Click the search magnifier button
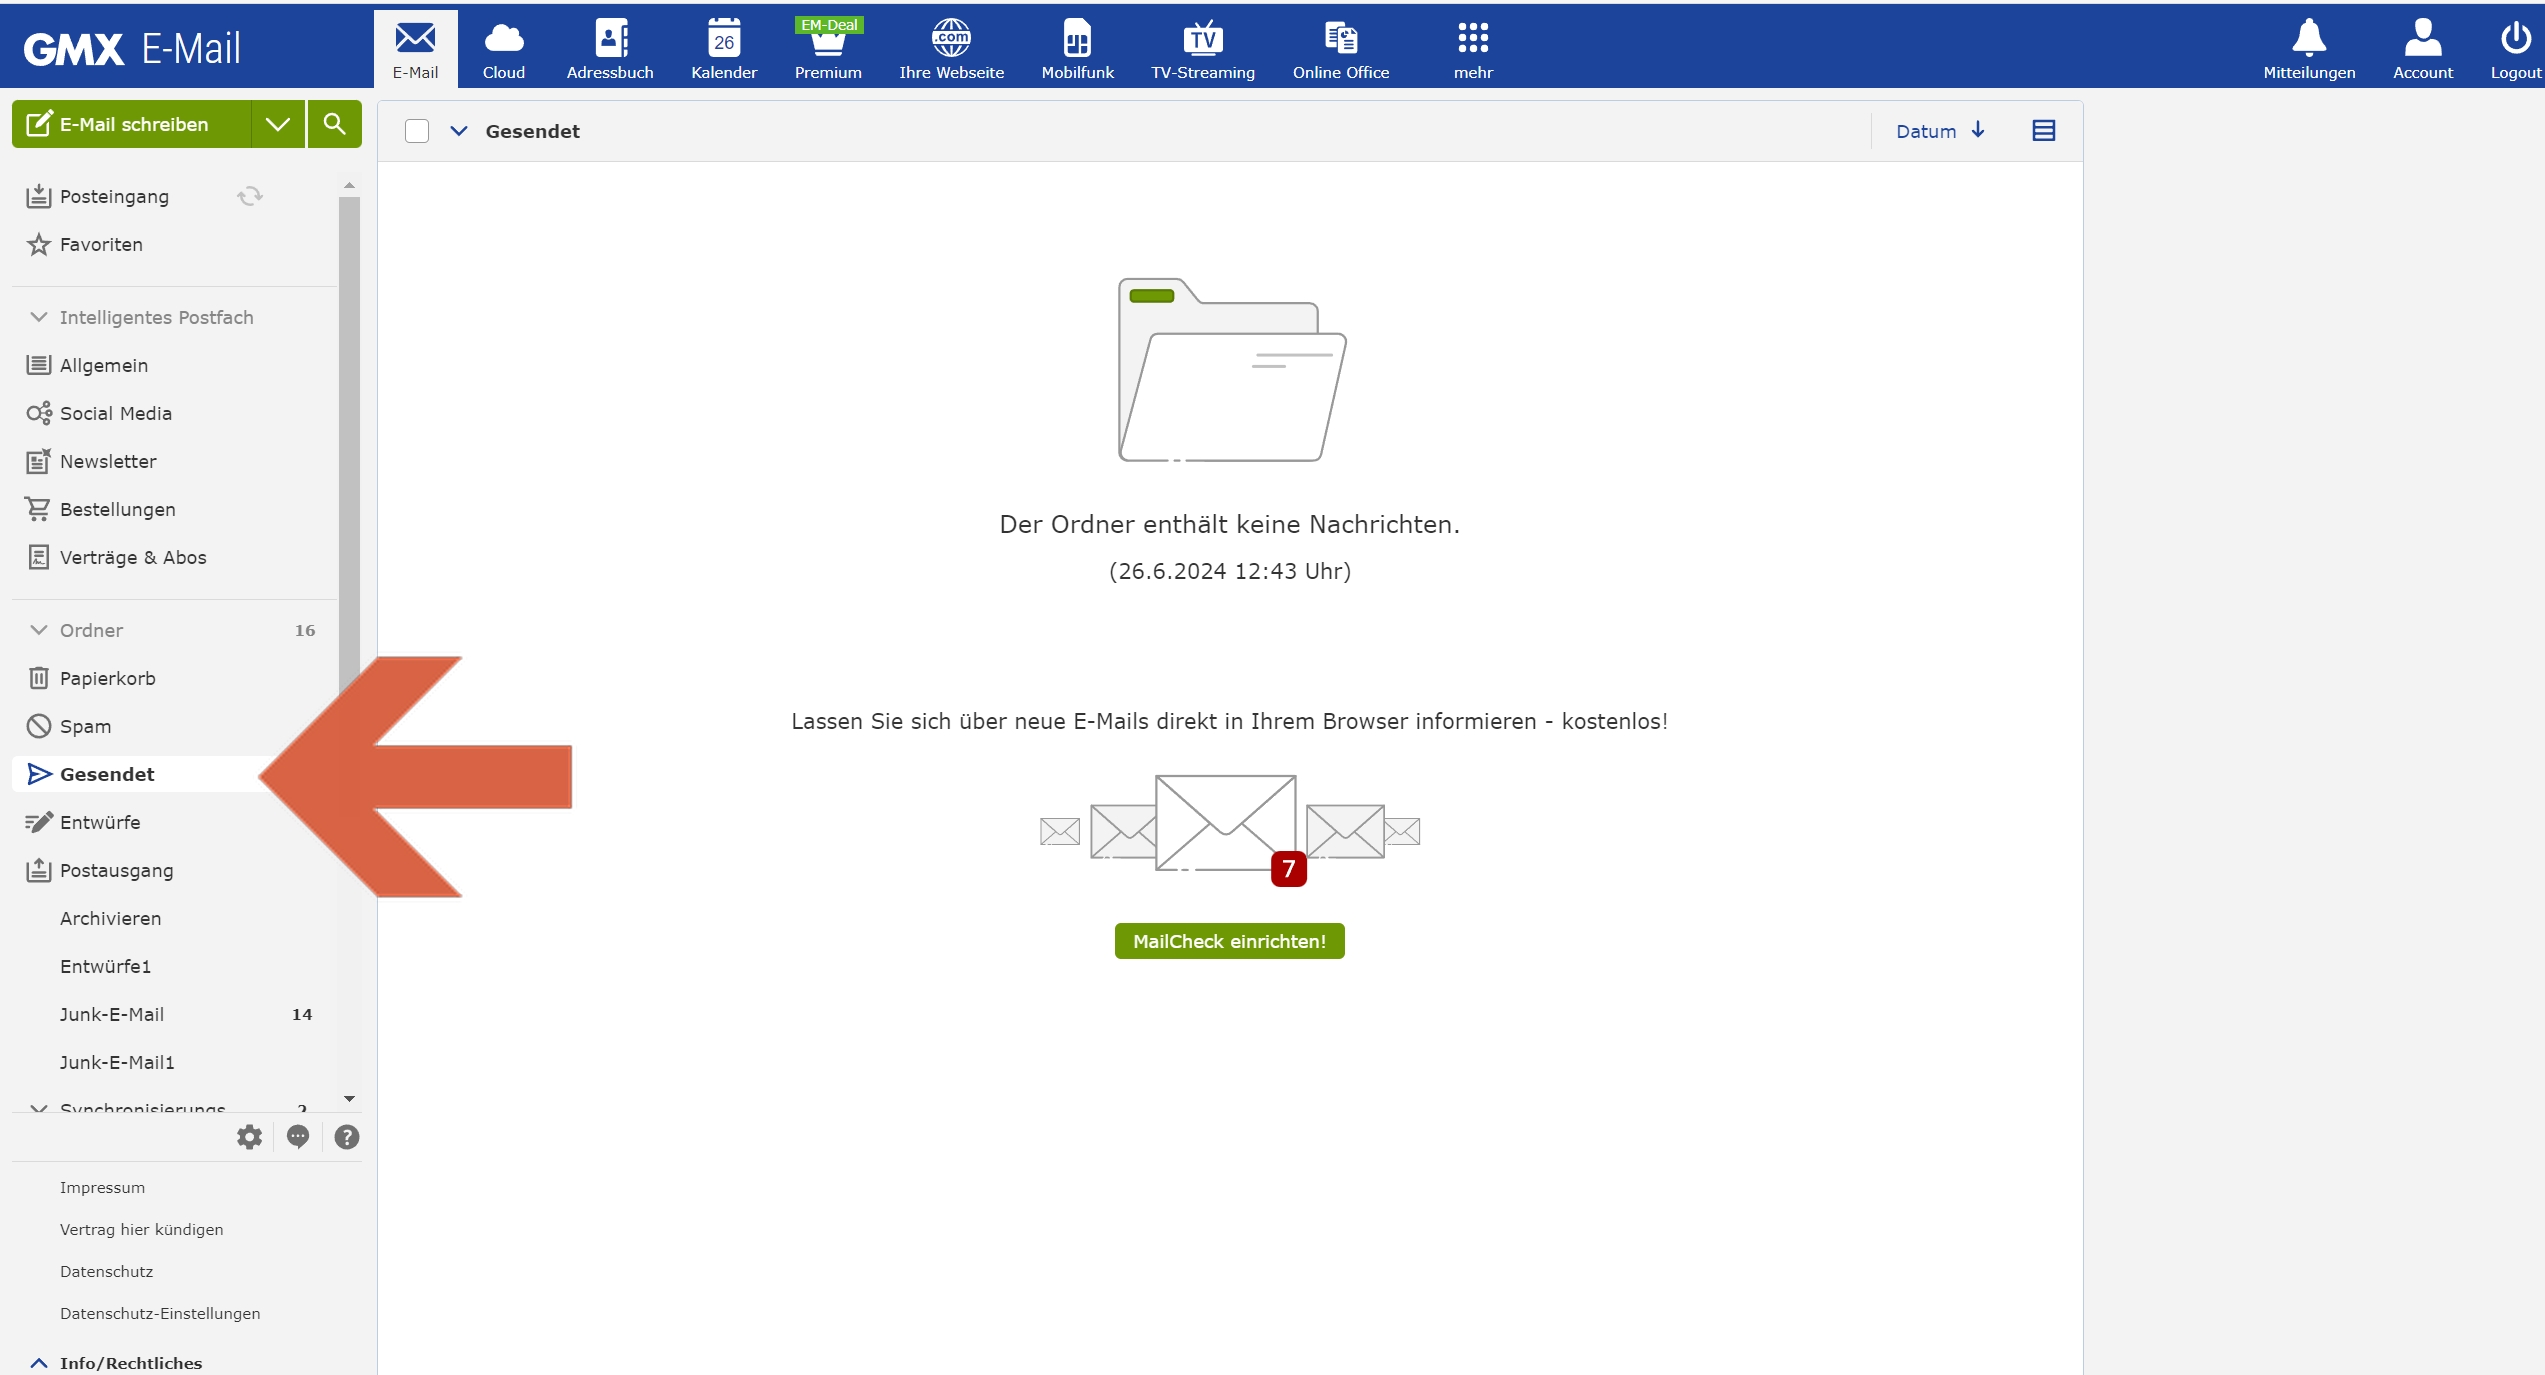Viewport: 2545px width, 1375px height. 334,124
